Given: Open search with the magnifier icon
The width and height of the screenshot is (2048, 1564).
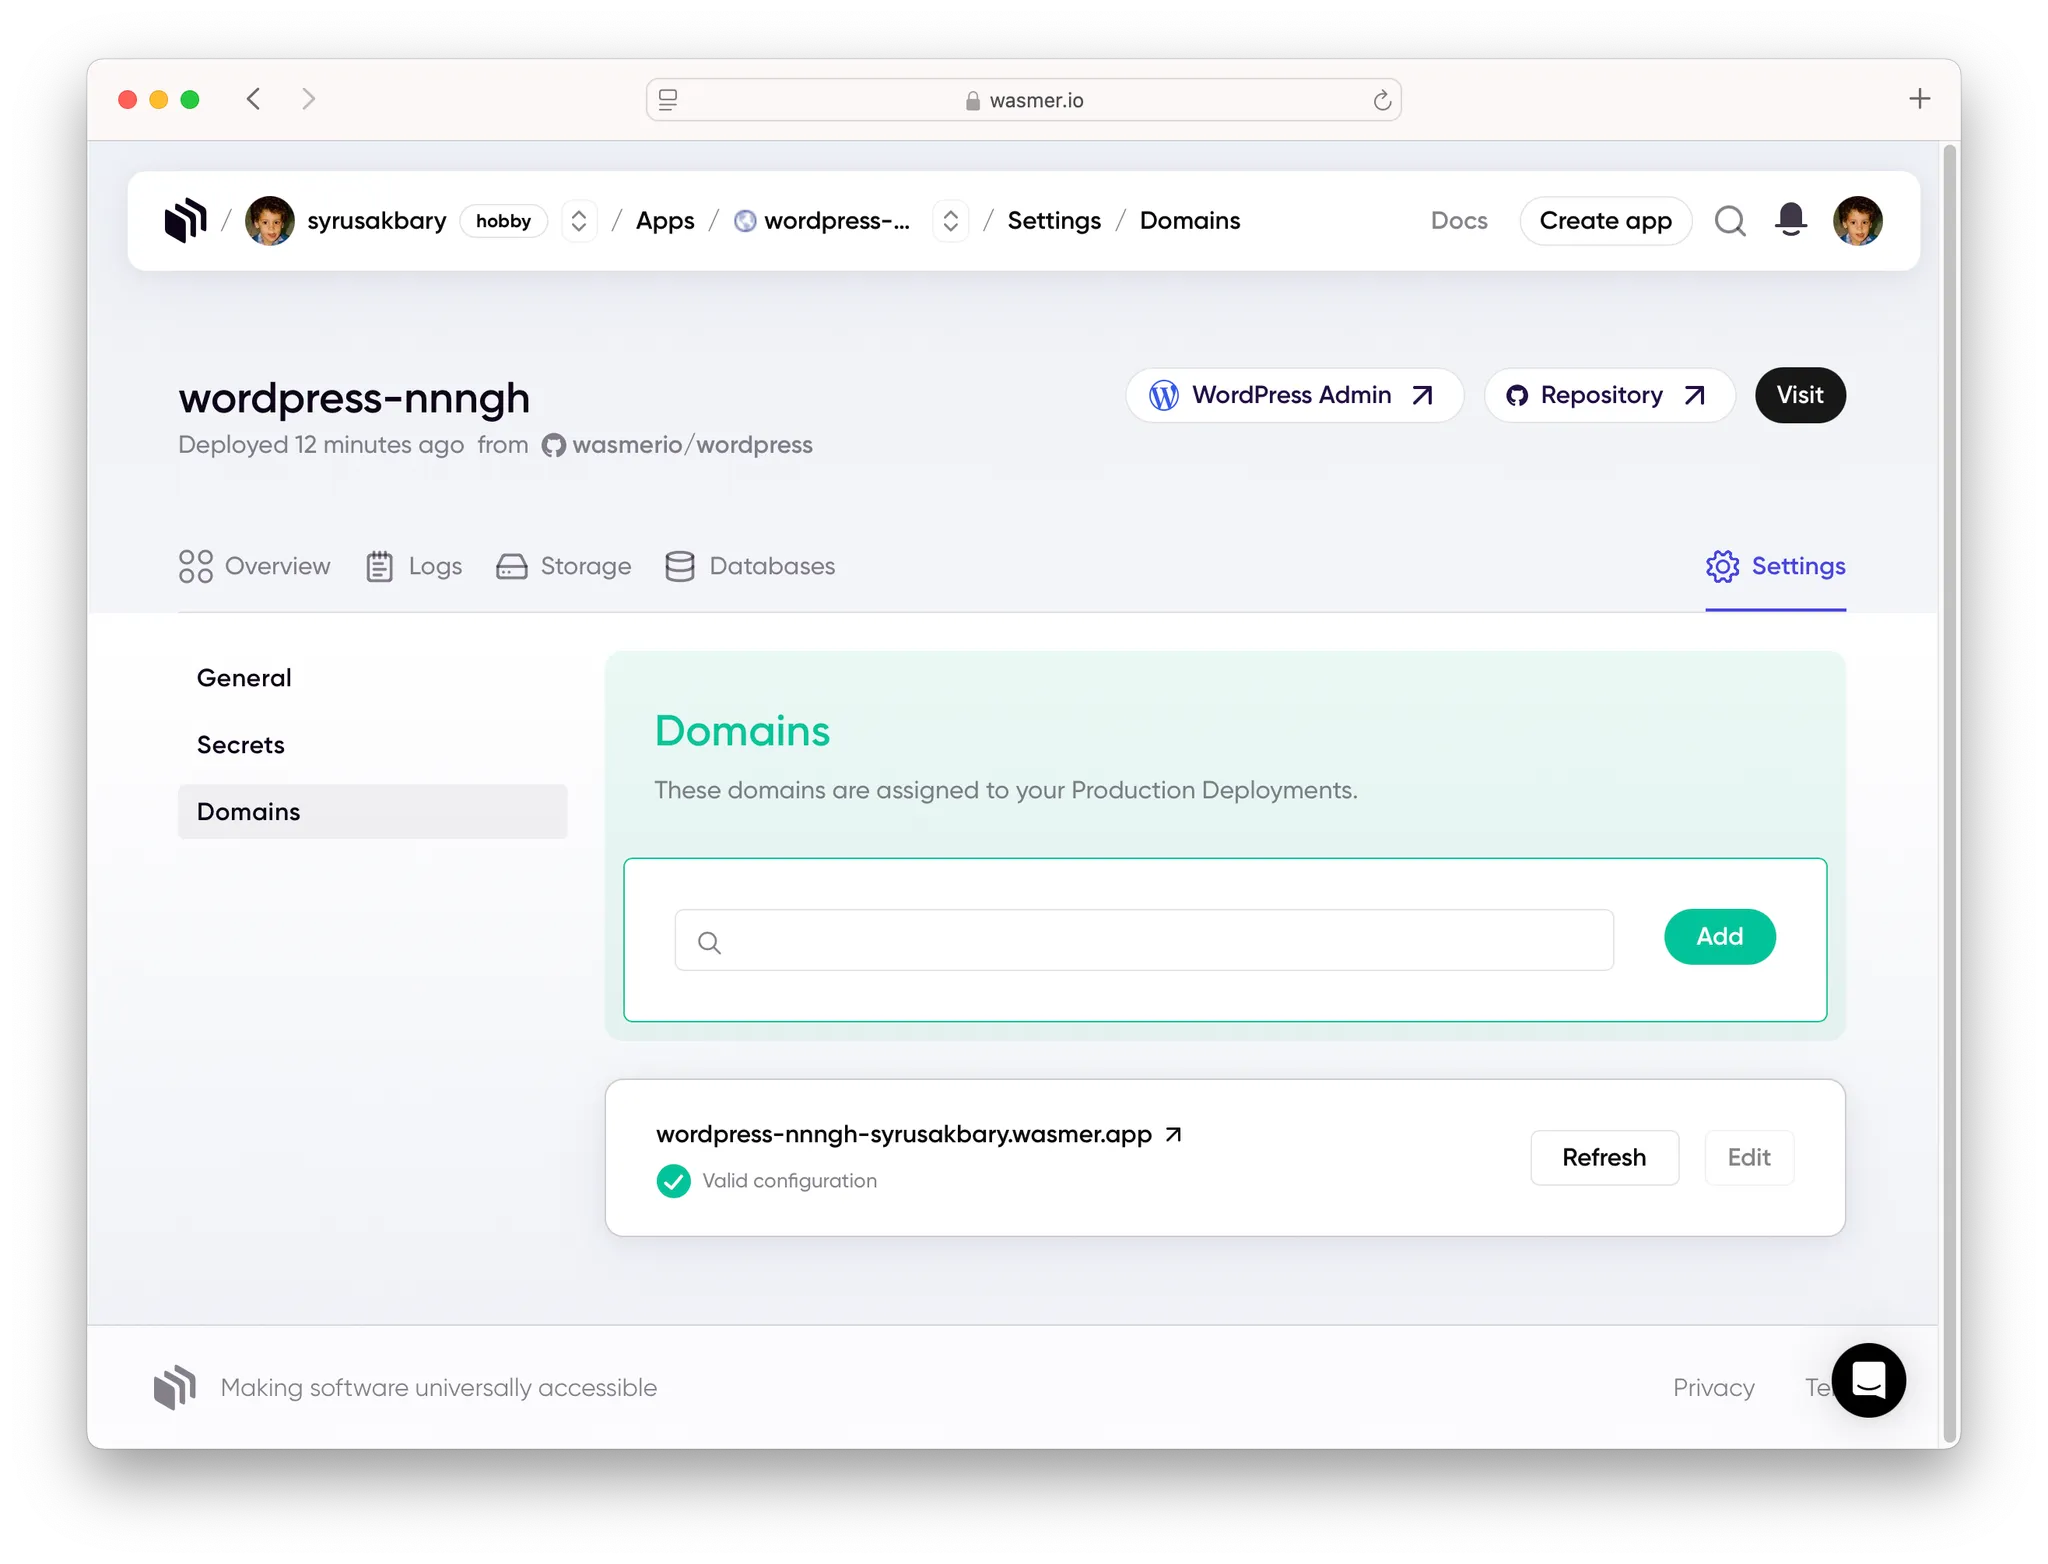Looking at the screenshot, I should click(x=1730, y=220).
